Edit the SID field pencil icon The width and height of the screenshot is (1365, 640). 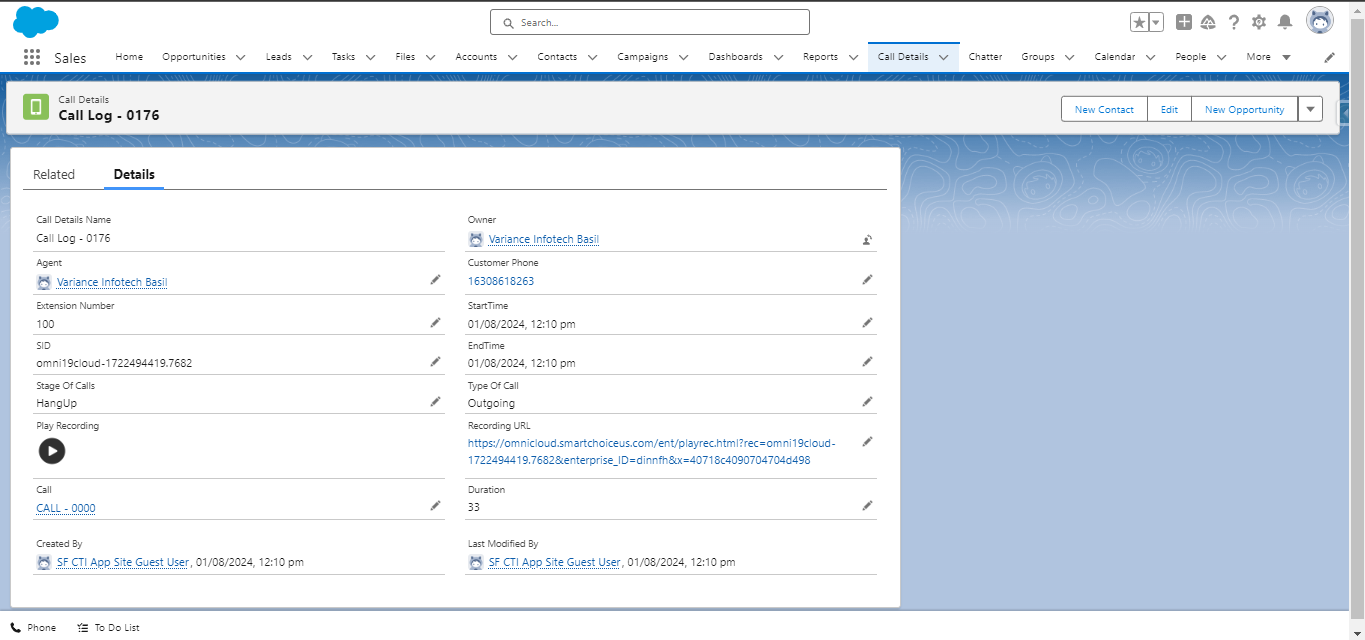pyautogui.click(x=435, y=361)
